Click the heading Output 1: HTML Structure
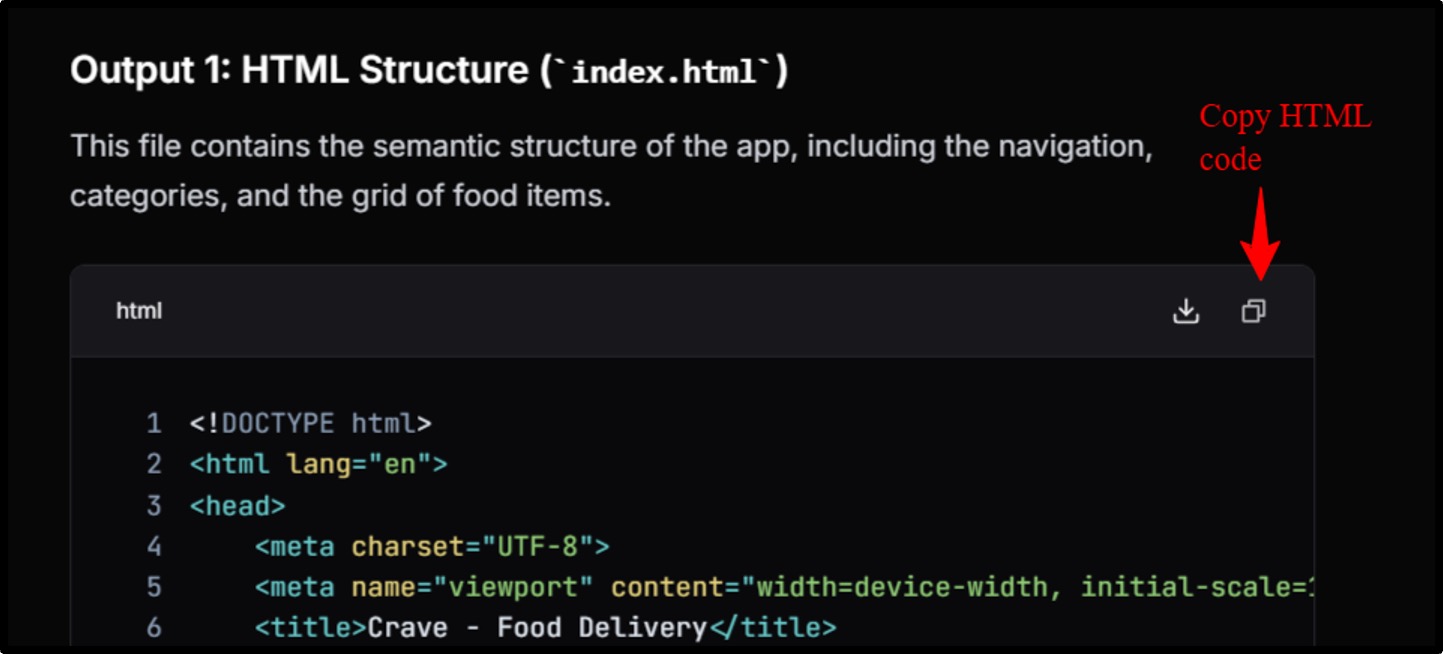Screen dimensions: 1444x654 (300, 68)
